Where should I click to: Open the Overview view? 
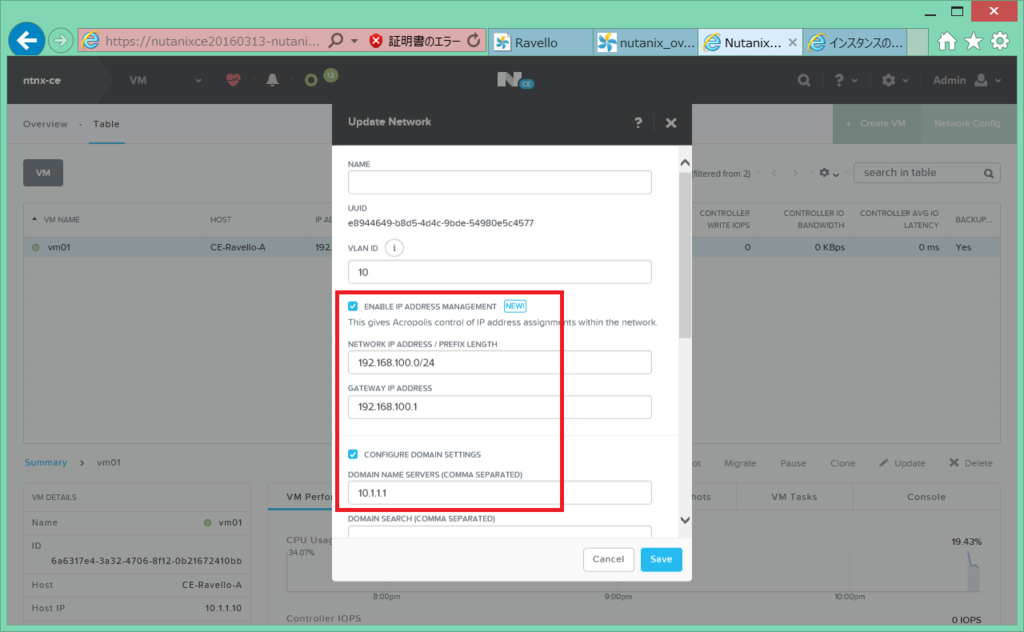[45, 124]
